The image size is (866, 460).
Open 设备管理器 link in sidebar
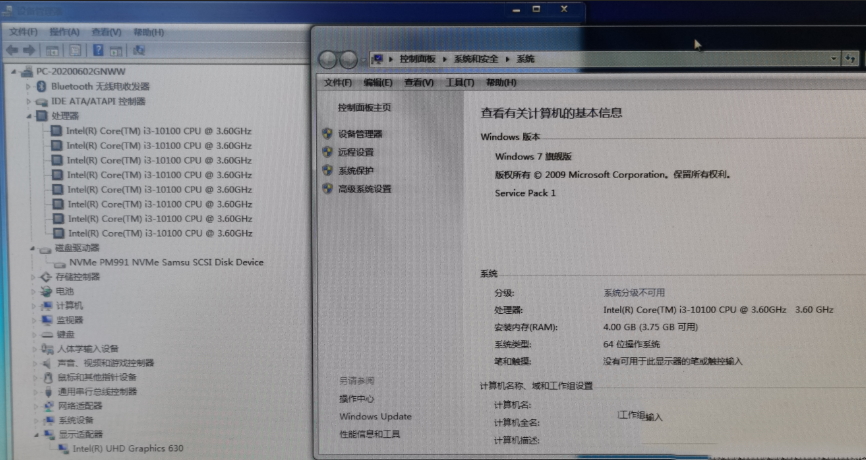click(360, 134)
